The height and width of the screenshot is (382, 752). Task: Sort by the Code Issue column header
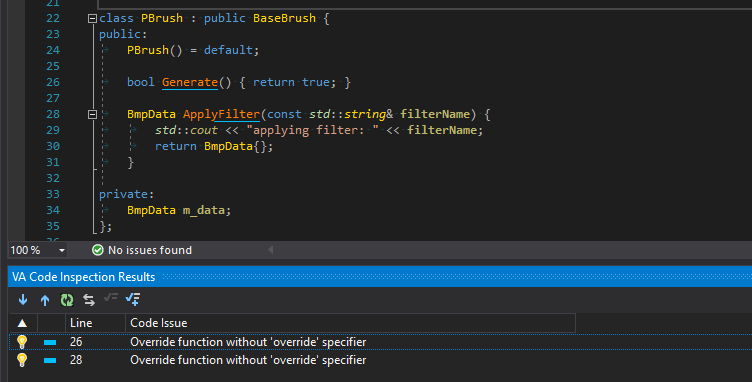click(350, 323)
